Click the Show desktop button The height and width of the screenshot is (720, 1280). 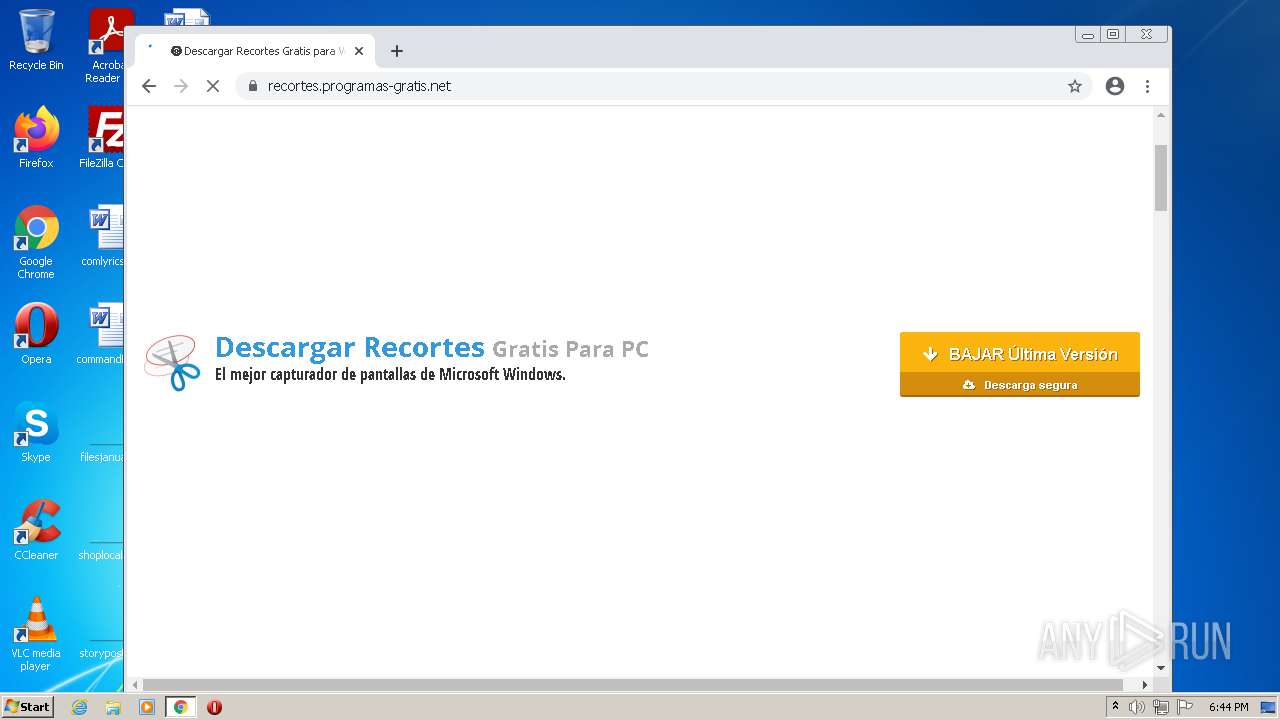tap(1268, 707)
